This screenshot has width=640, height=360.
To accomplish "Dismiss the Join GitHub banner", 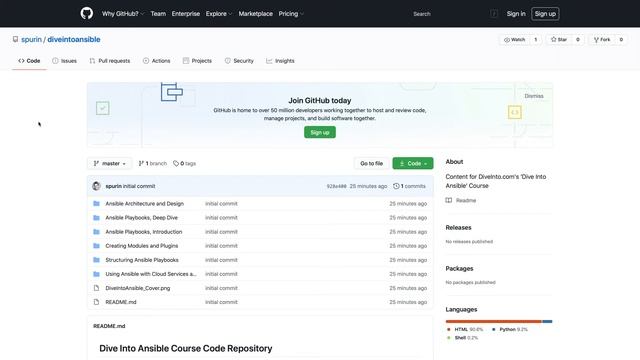I will click(x=534, y=96).
